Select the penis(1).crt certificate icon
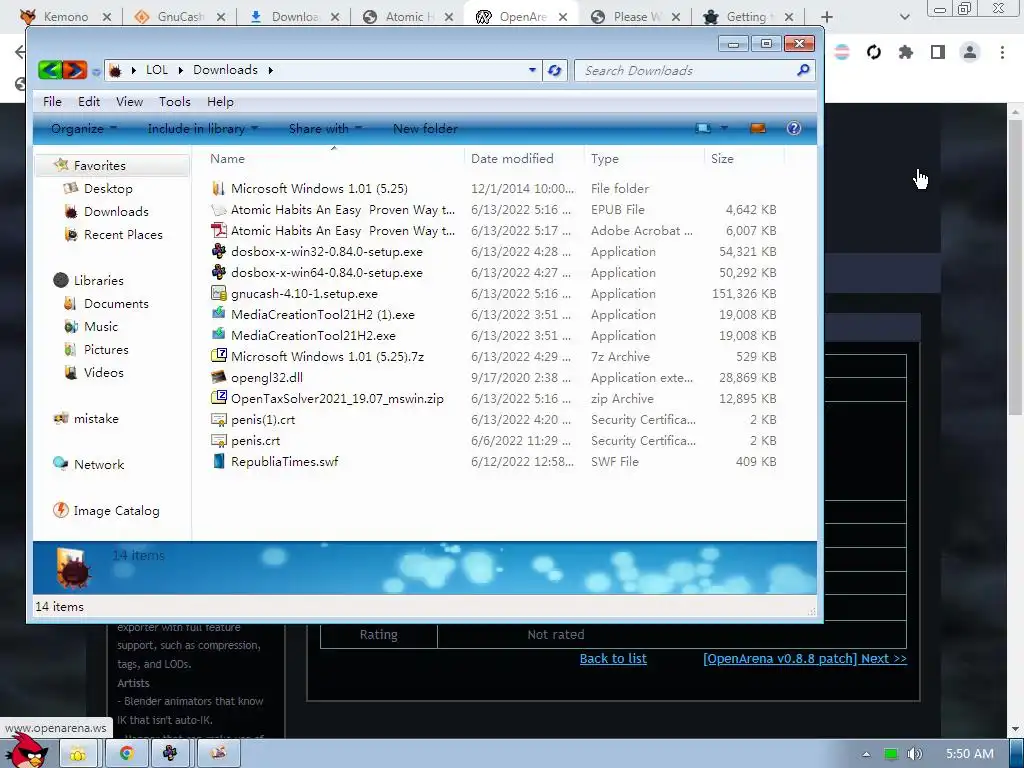The image size is (1024, 768). tap(218, 419)
